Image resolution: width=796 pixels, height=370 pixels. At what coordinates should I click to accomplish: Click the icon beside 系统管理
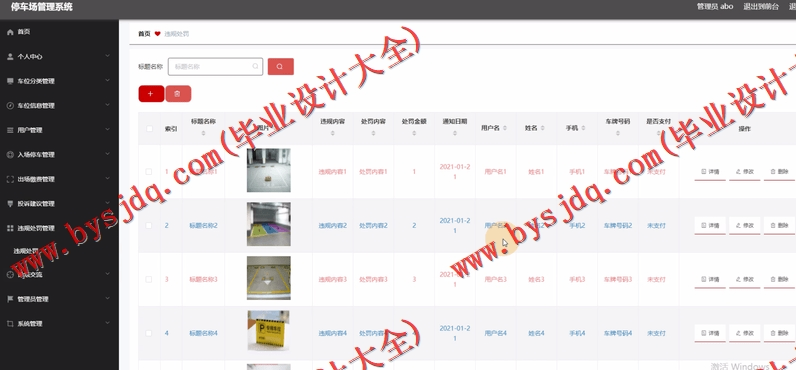10,324
